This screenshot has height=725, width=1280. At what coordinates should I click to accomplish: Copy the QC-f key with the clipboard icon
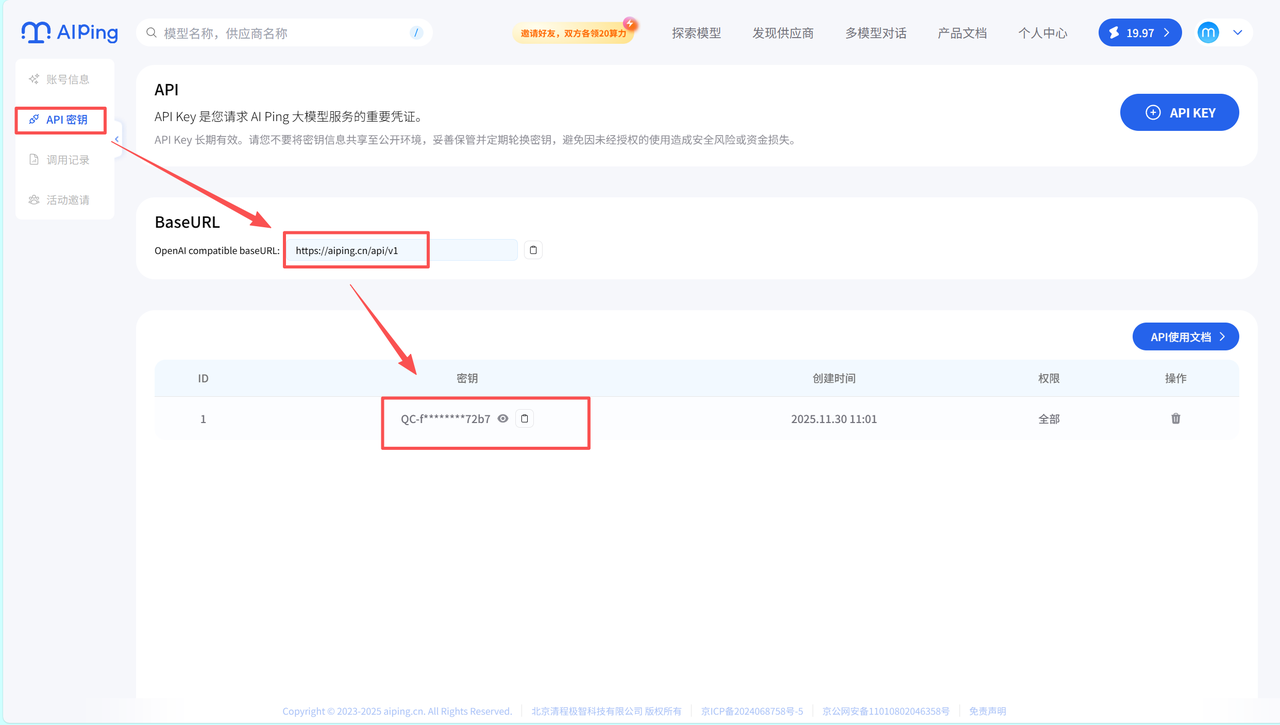[x=524, y=419]
